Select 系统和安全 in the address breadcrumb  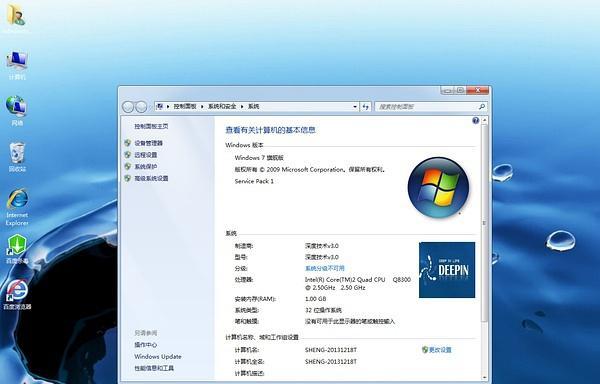[x=222, y=106]
